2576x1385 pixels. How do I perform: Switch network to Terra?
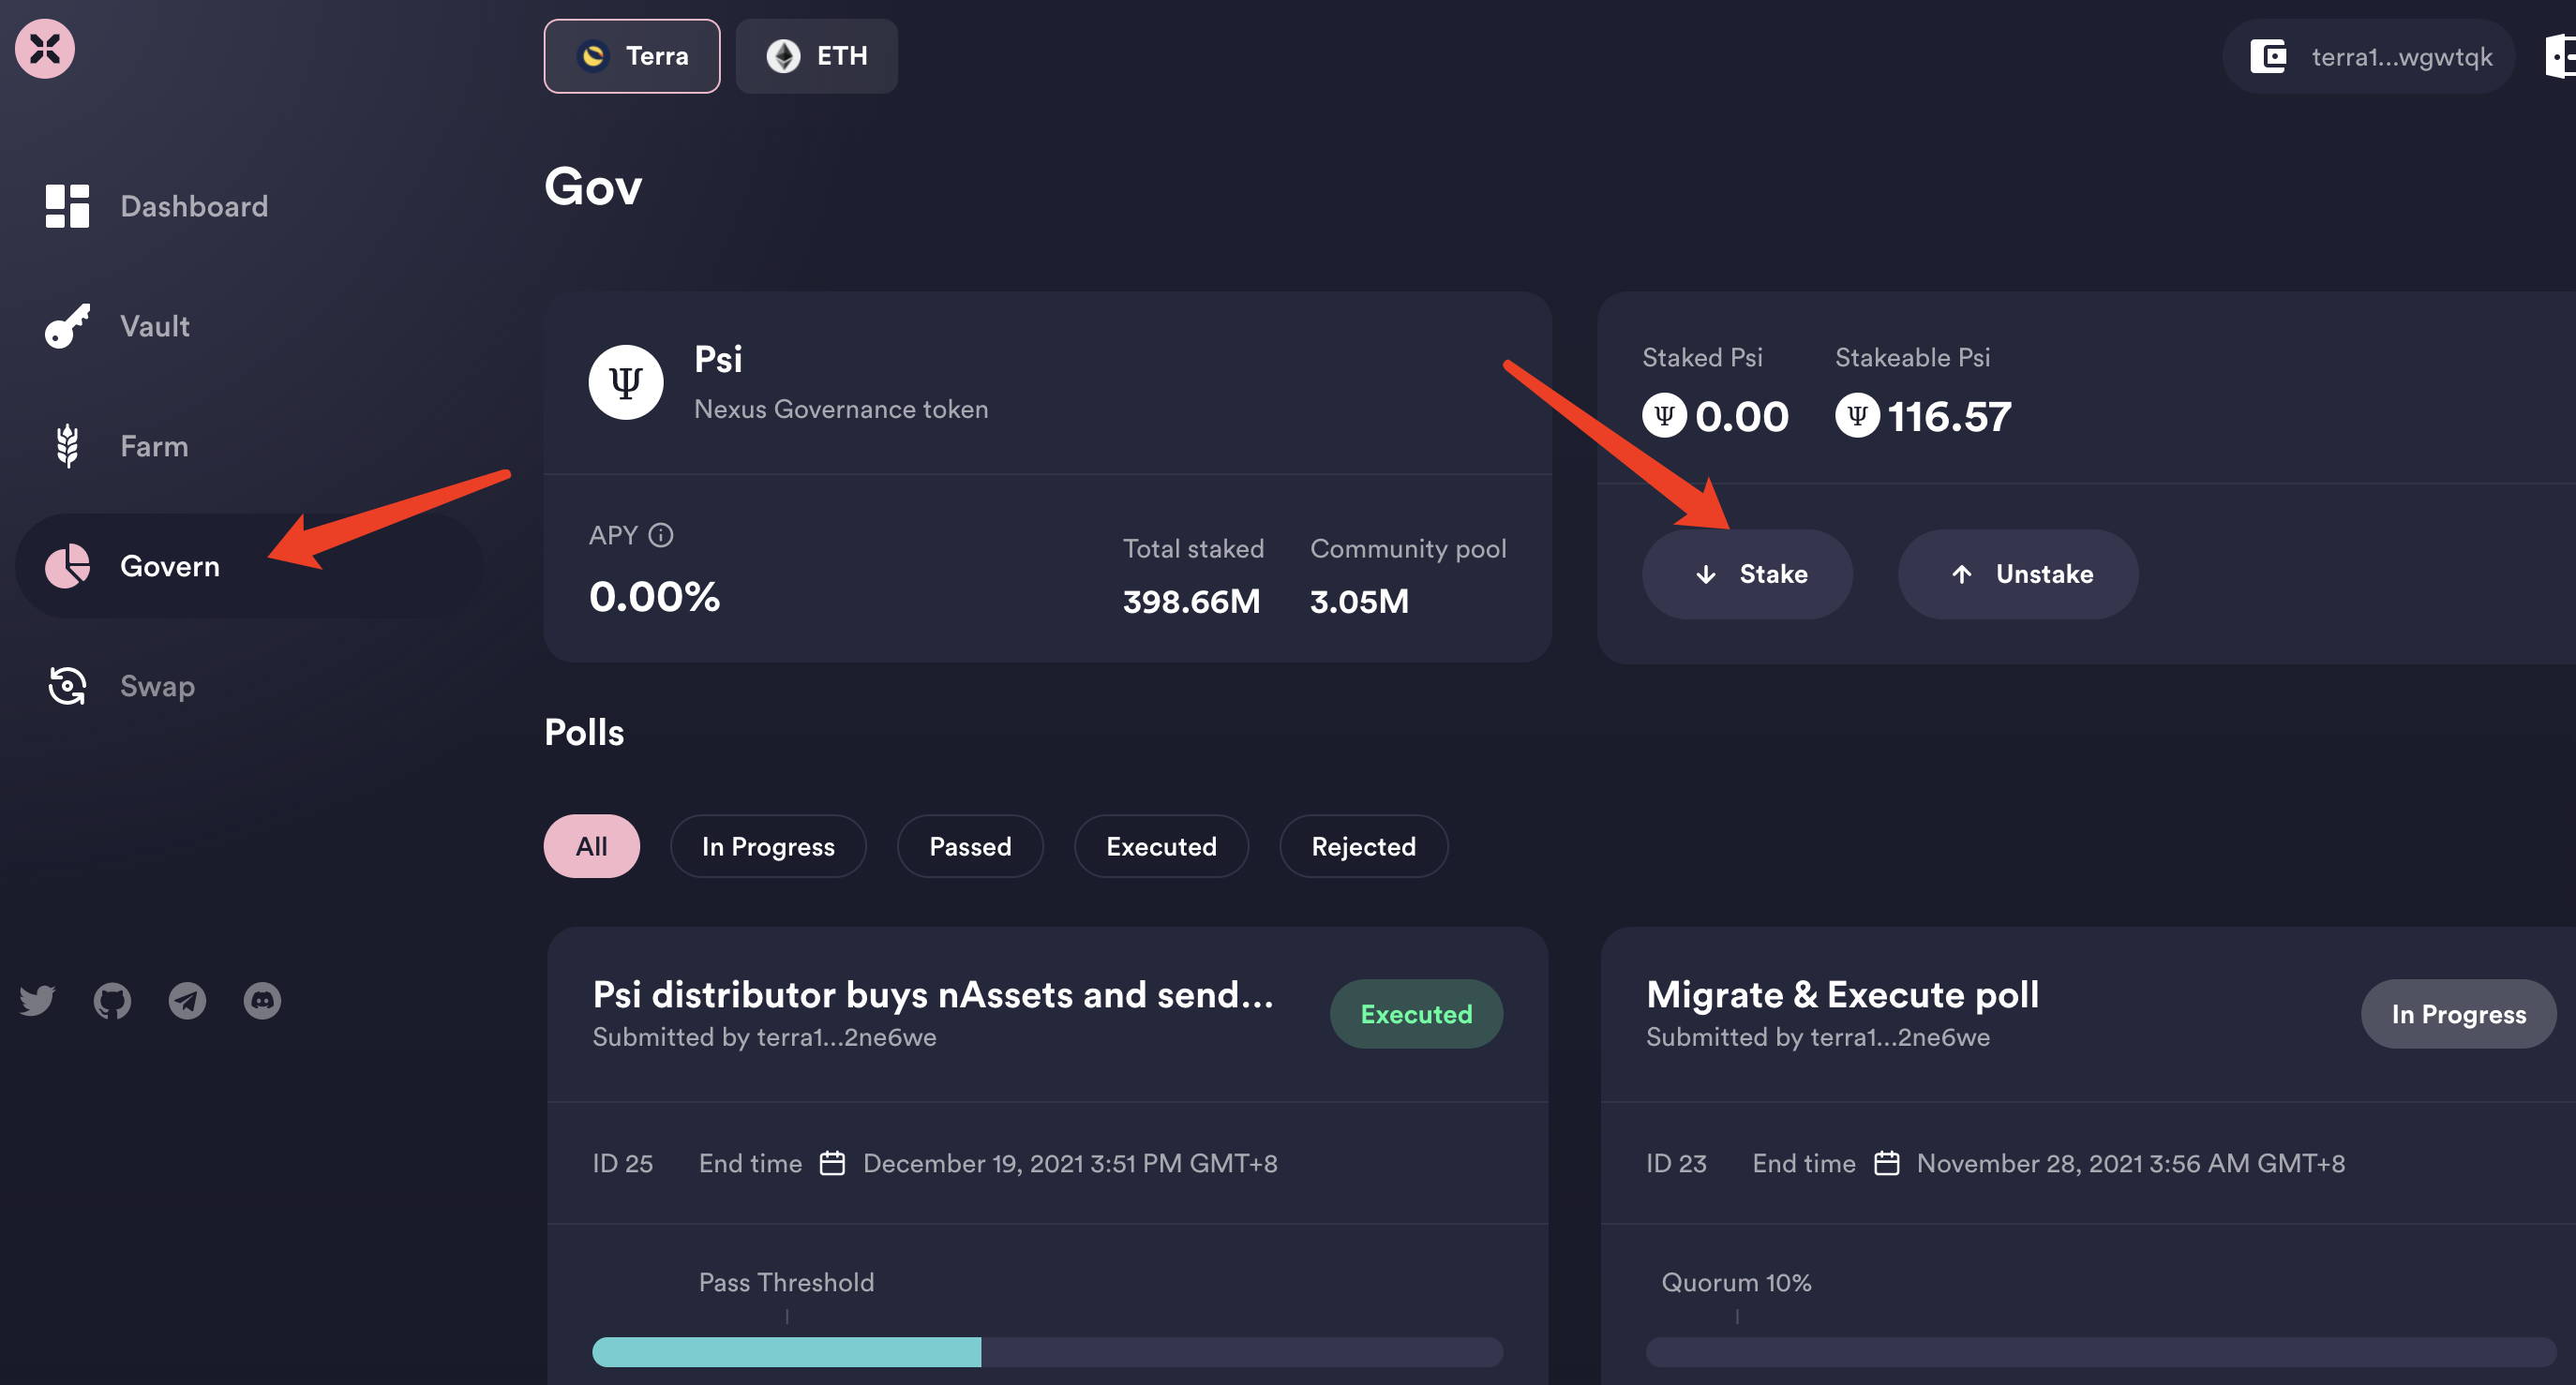[632, 56]
